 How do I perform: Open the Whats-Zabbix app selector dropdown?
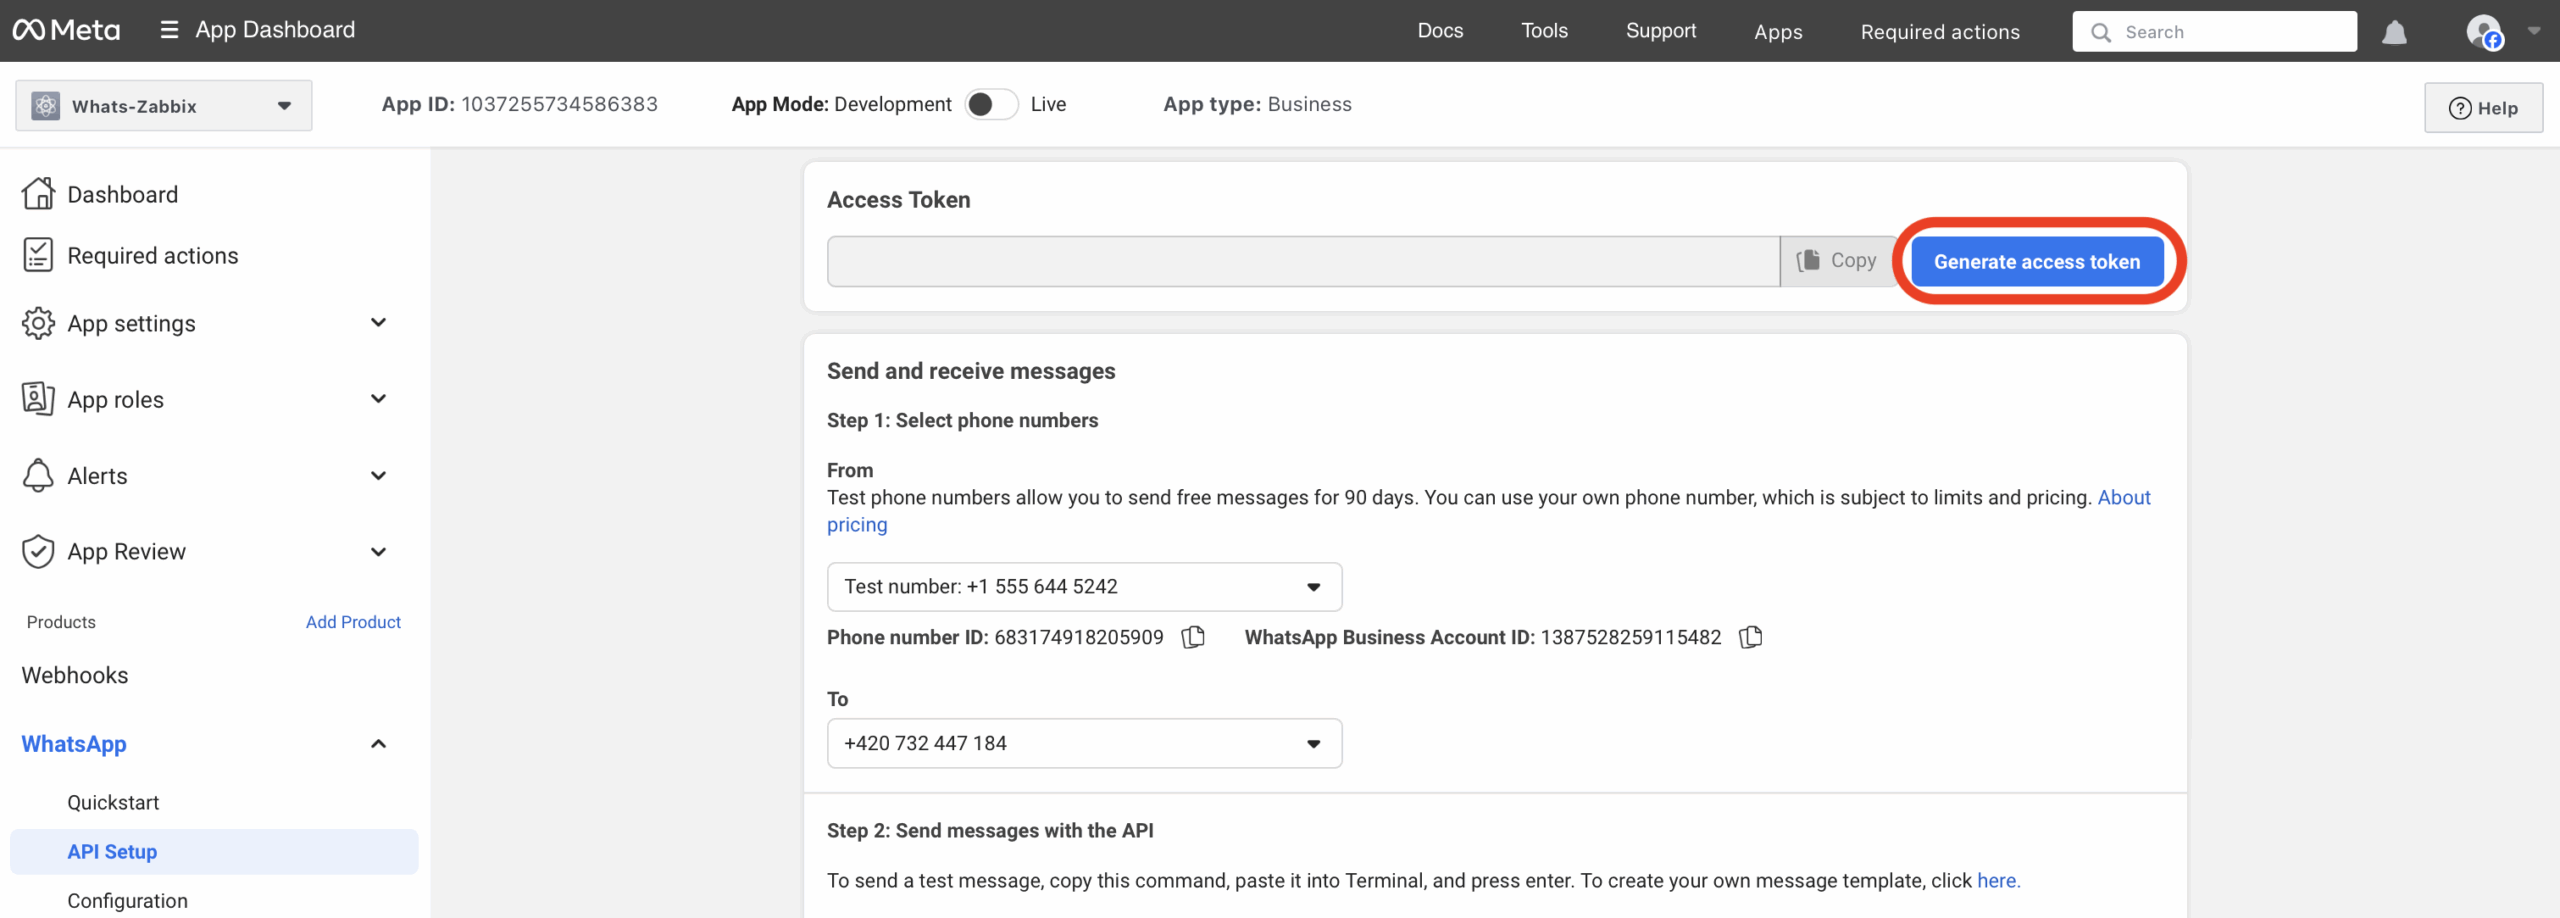(163, 106)
